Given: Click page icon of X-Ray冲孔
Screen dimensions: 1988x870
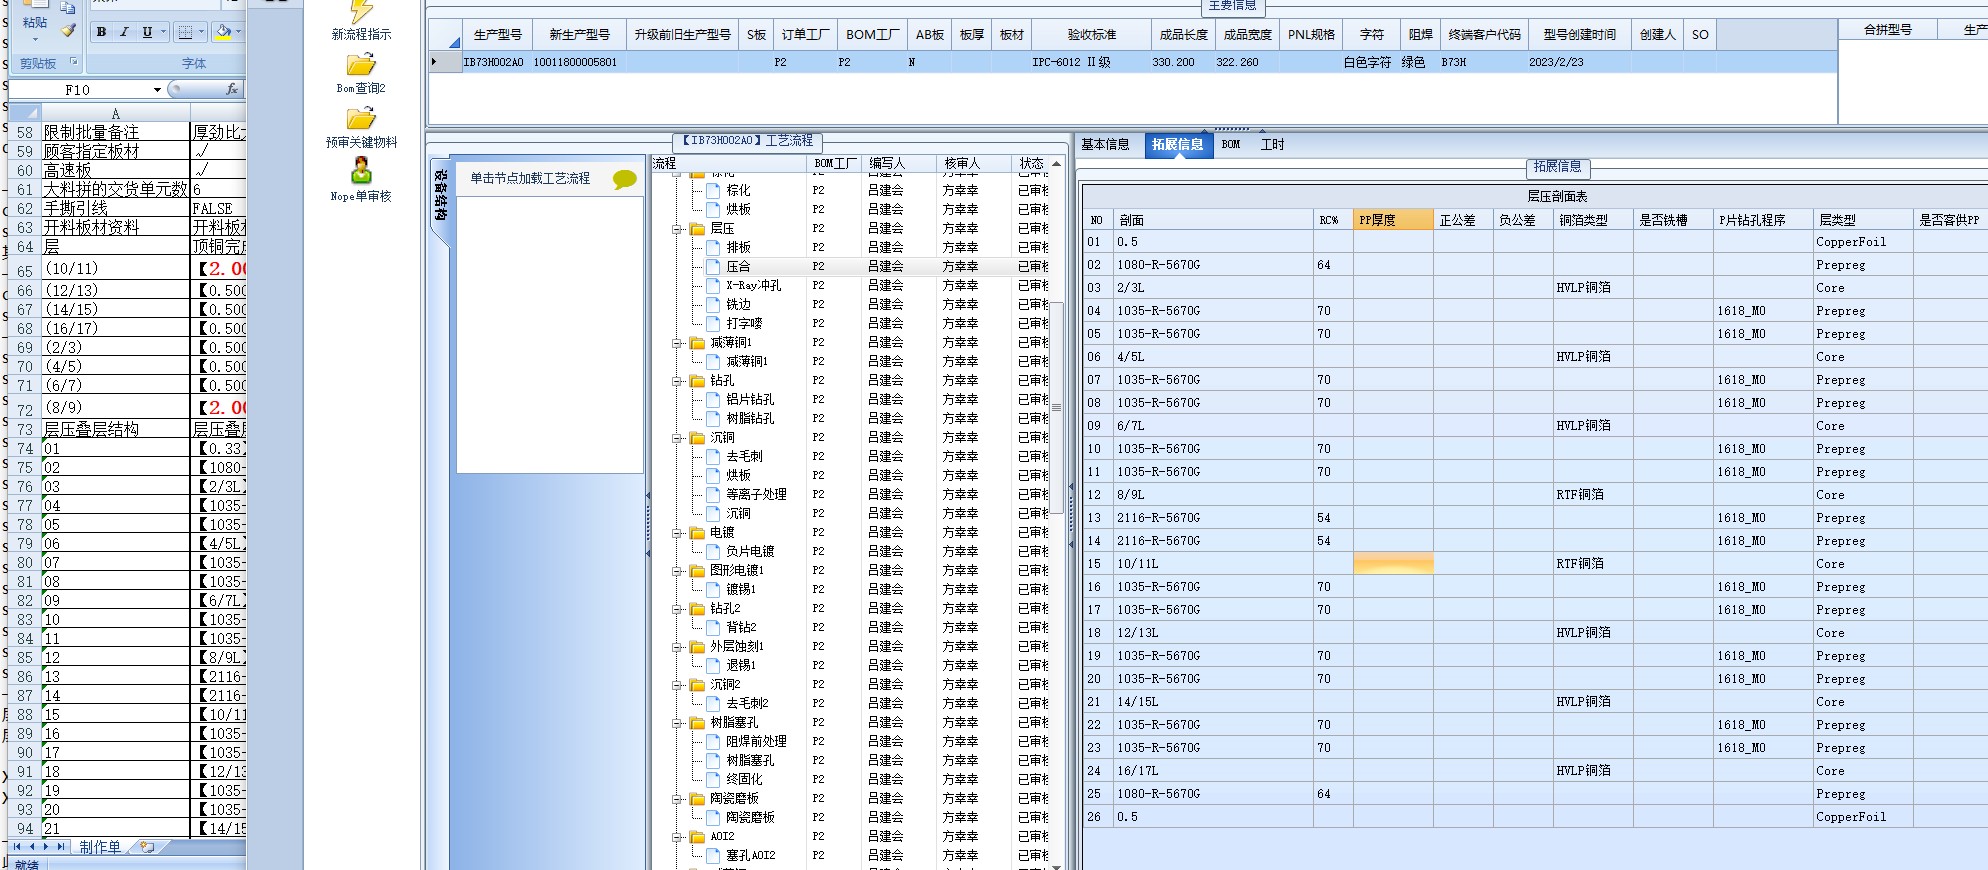Looking at the screenshot, I should (713, 286).
